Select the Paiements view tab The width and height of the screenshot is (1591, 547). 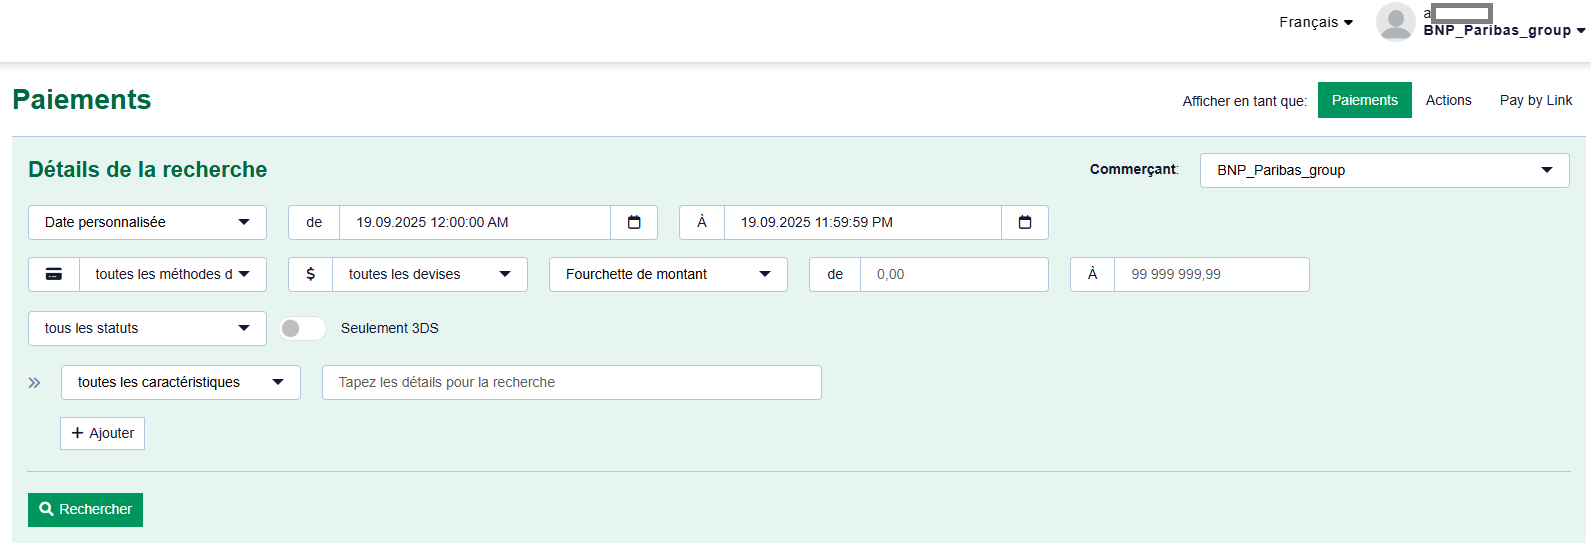pos(1364,100)
